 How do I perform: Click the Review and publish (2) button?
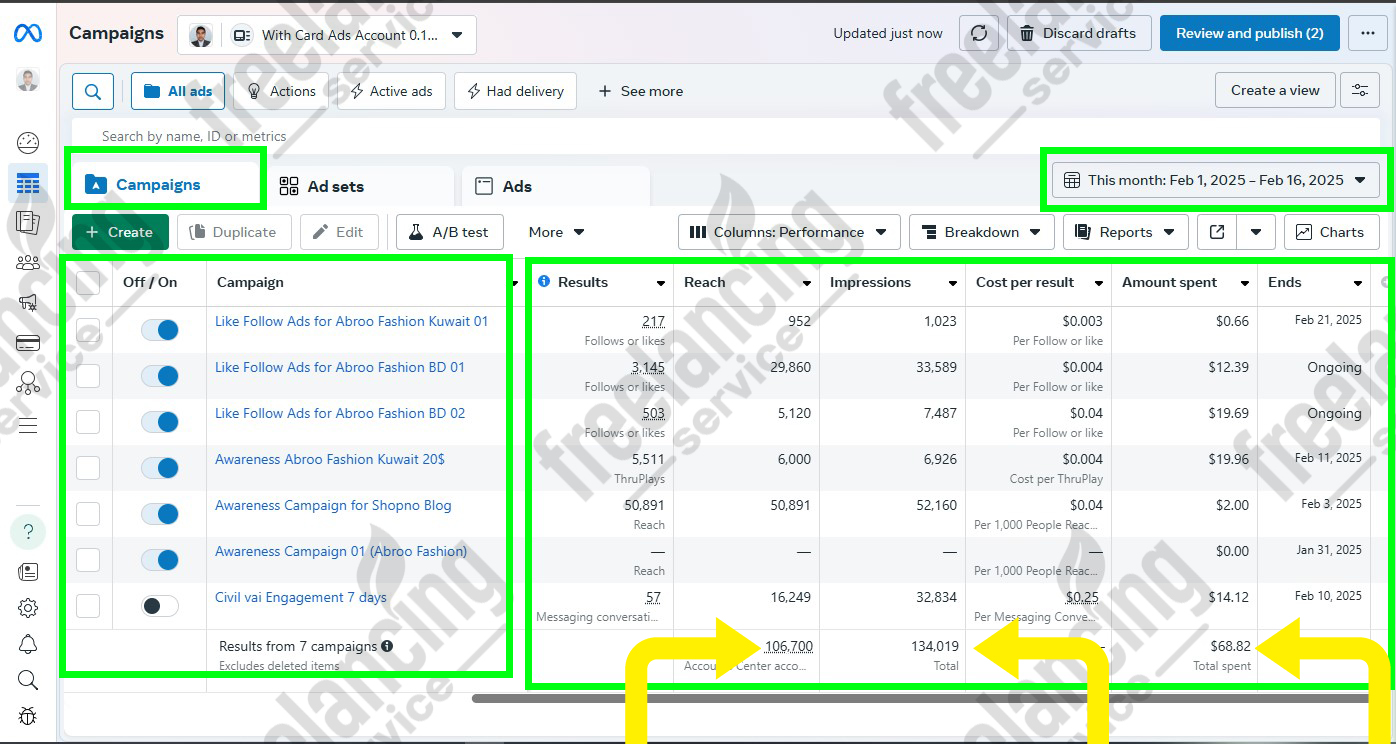tap(1250, 33)
